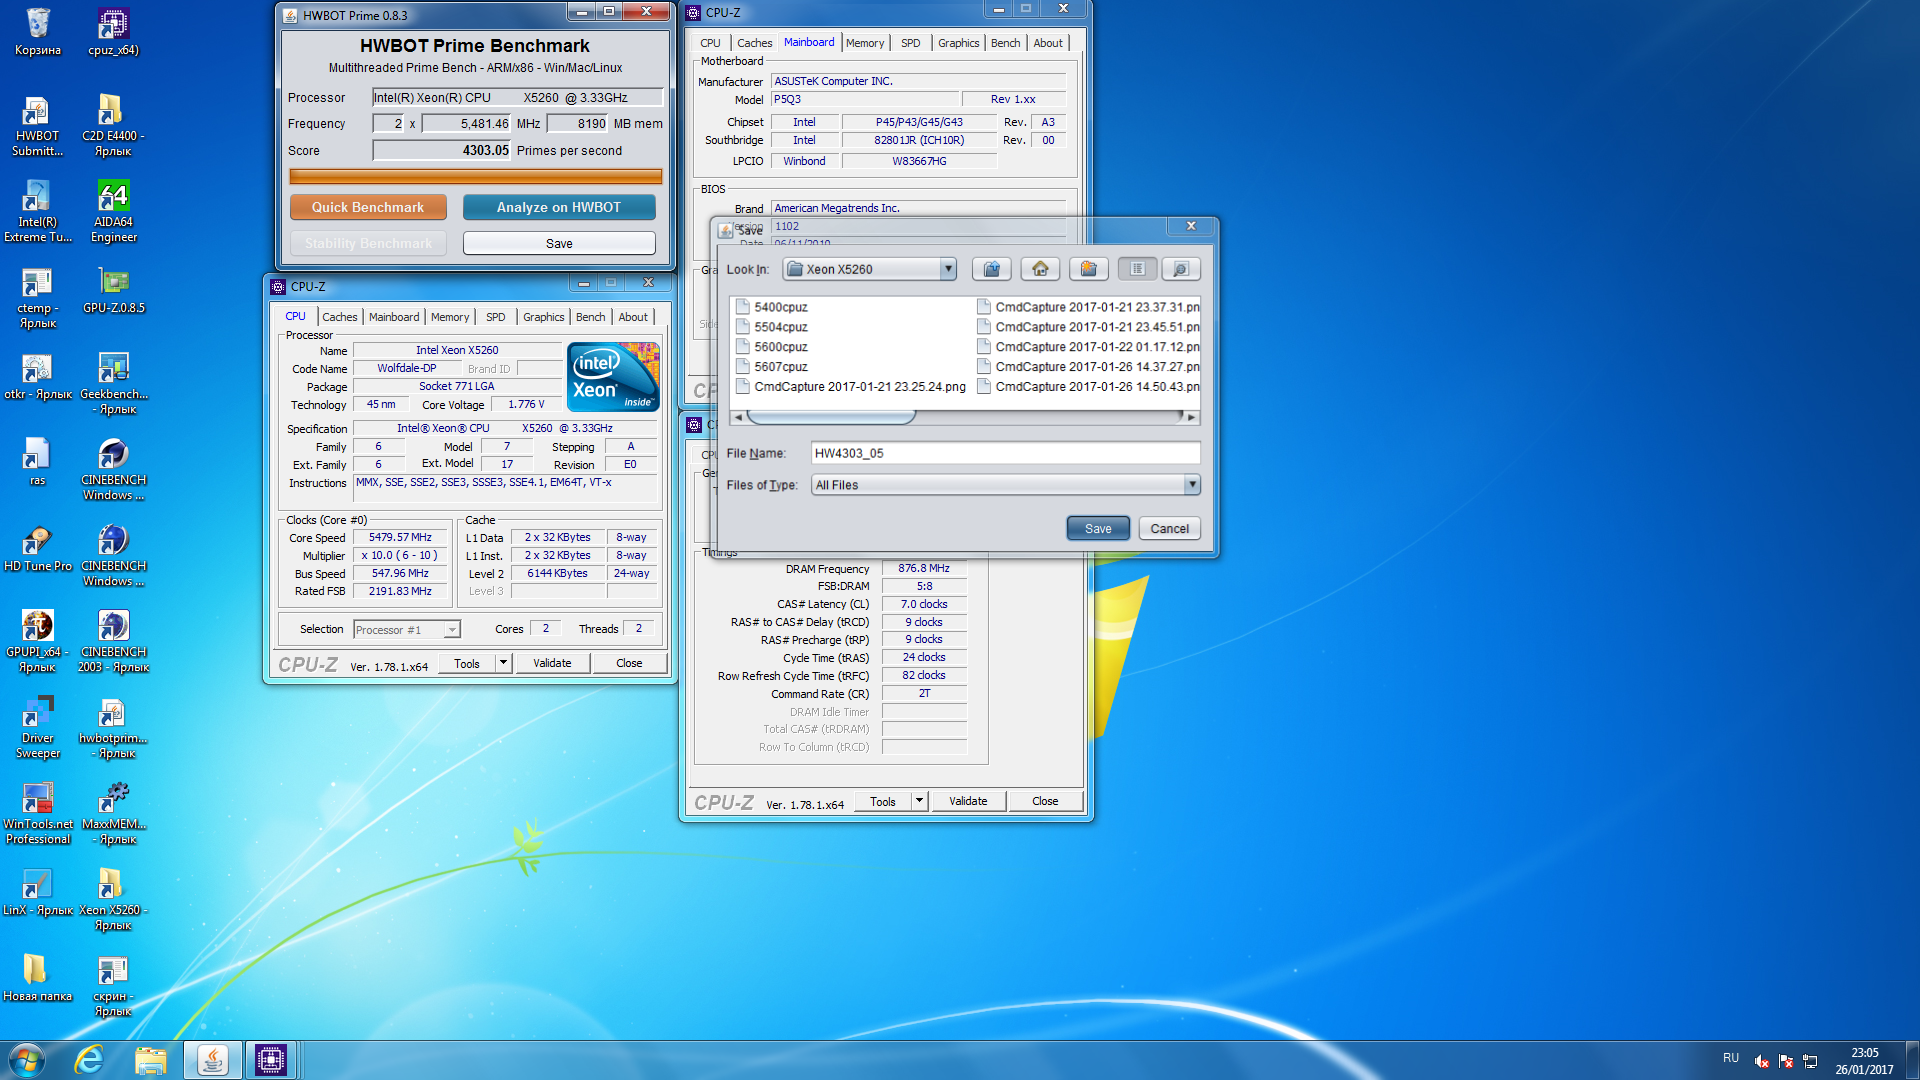1920x1080 pixels.
Task: Select the cpuz_x64 desktop icon
Action: [113, 32]
